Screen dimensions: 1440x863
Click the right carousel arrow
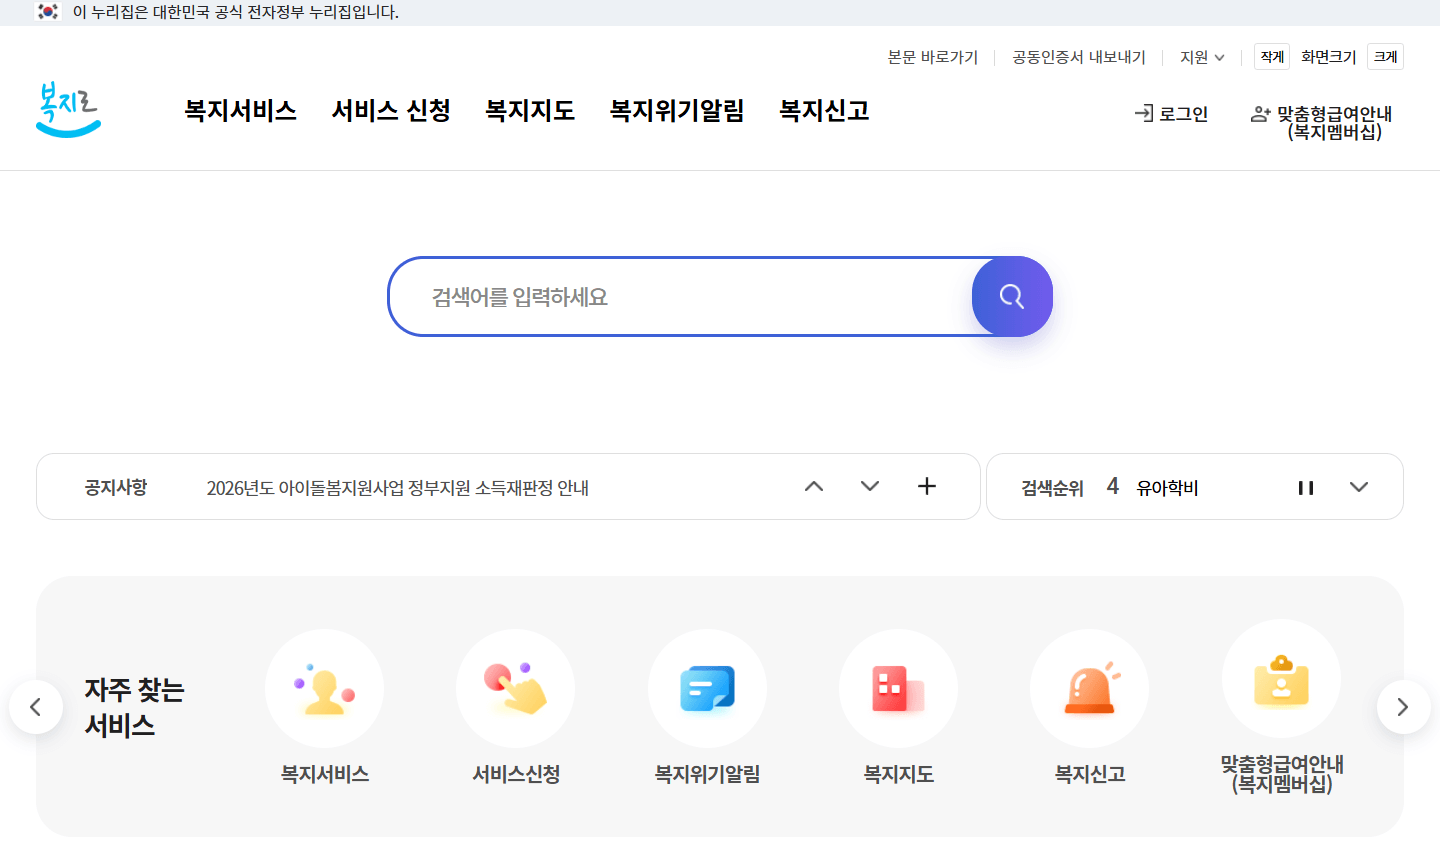coord(1402,707)
